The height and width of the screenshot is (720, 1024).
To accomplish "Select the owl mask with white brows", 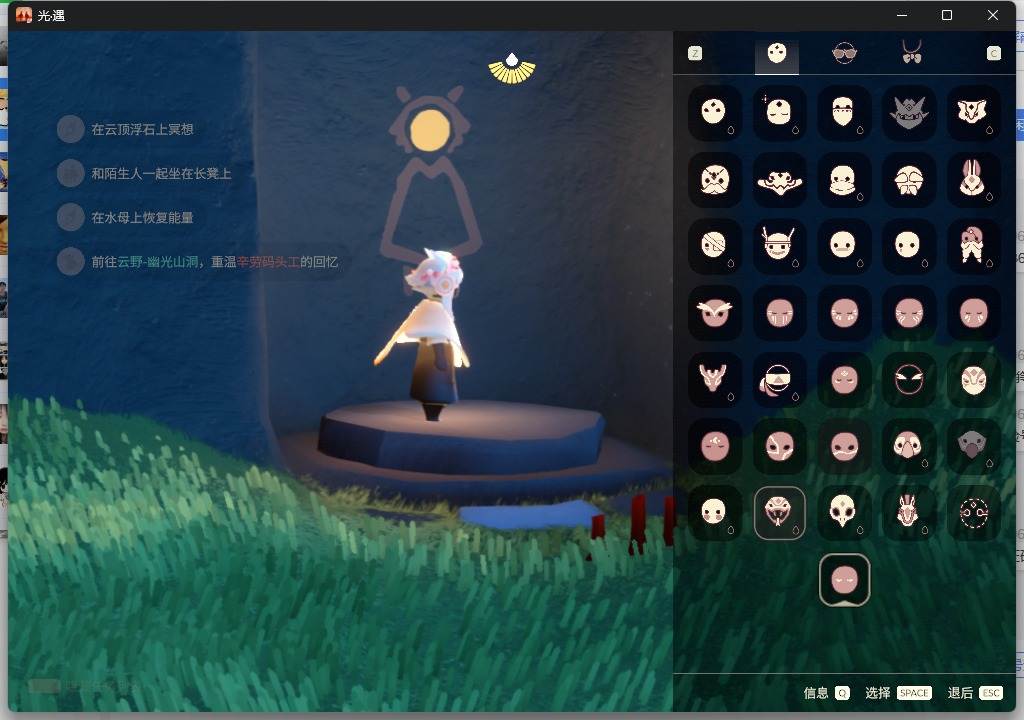I will pos(714,313).
